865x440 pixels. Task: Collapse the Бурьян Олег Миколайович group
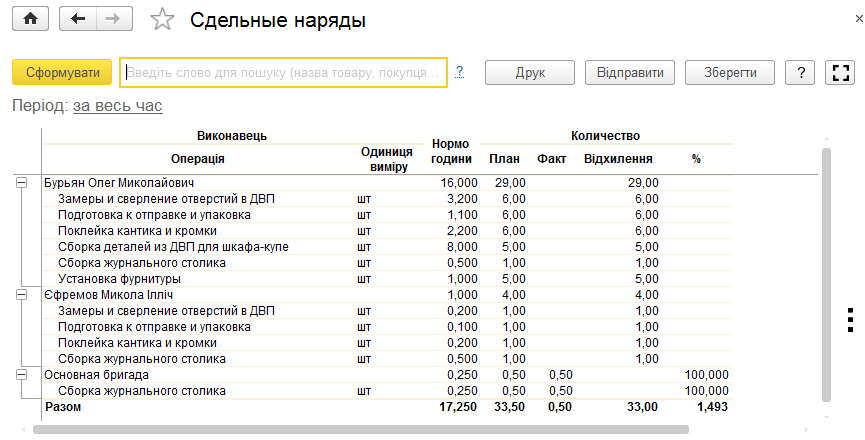point(21,183)
